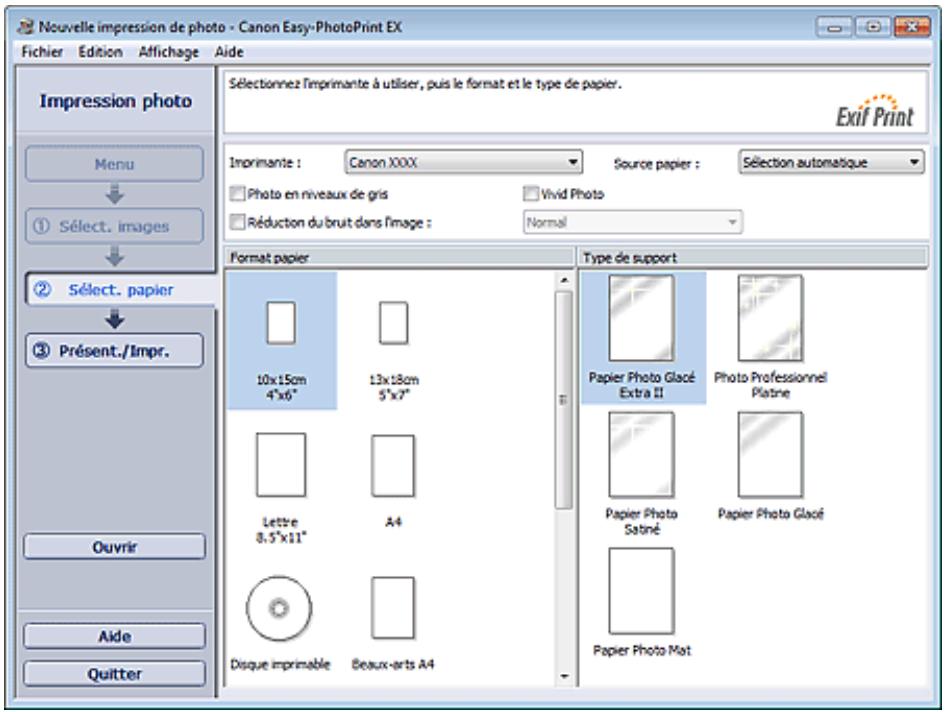Click the Format papier scrollbar thumb

(564, 400)
